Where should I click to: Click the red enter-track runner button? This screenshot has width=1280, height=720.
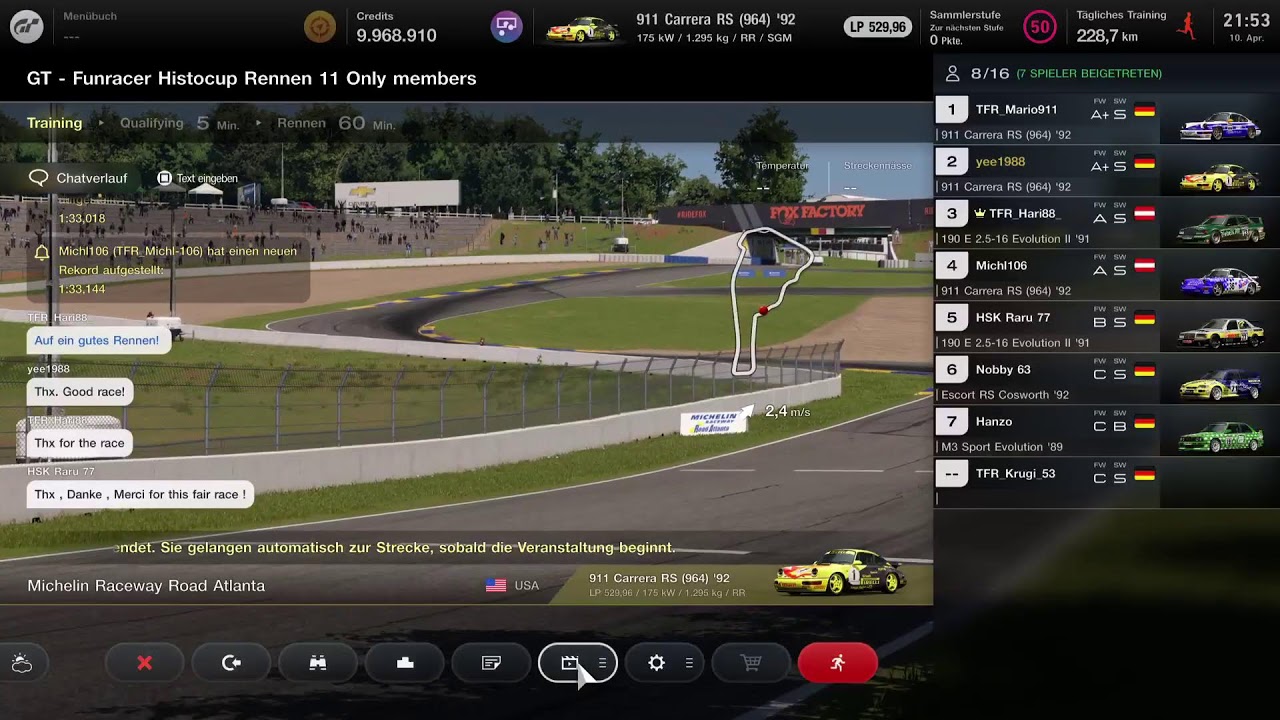838,663
